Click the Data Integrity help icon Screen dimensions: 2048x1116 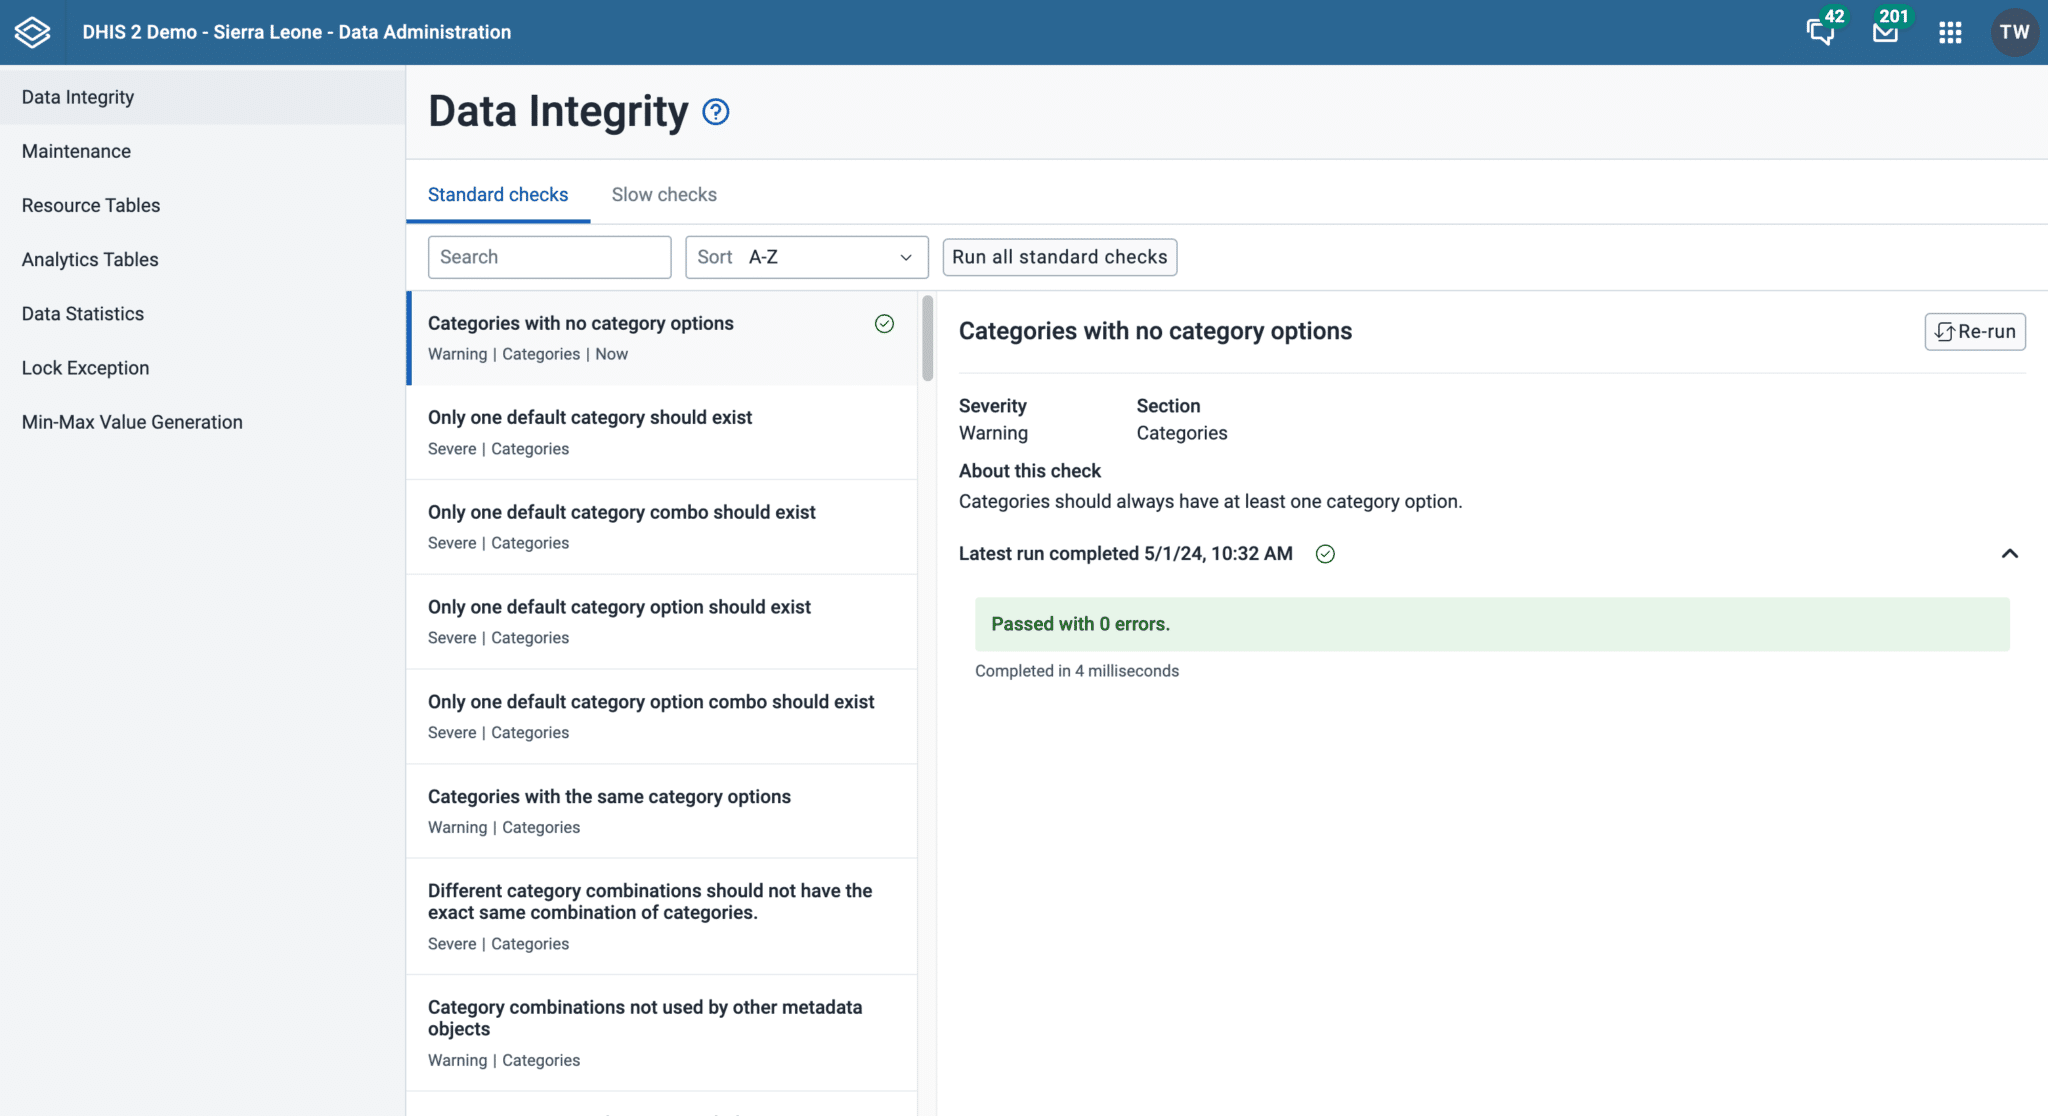pyautogui.click(x=716, y=111)
